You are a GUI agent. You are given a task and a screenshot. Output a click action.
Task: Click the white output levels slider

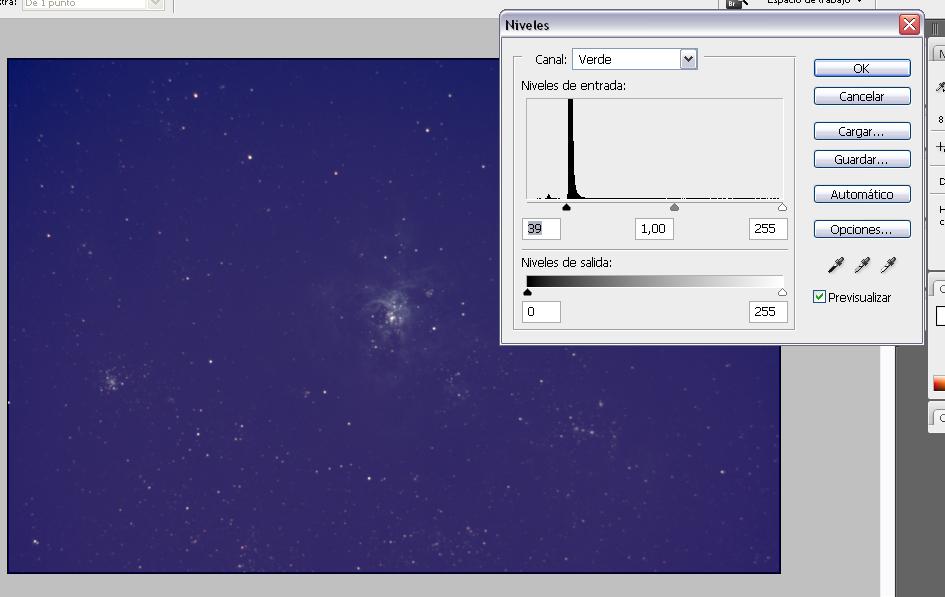coord(782,292)
